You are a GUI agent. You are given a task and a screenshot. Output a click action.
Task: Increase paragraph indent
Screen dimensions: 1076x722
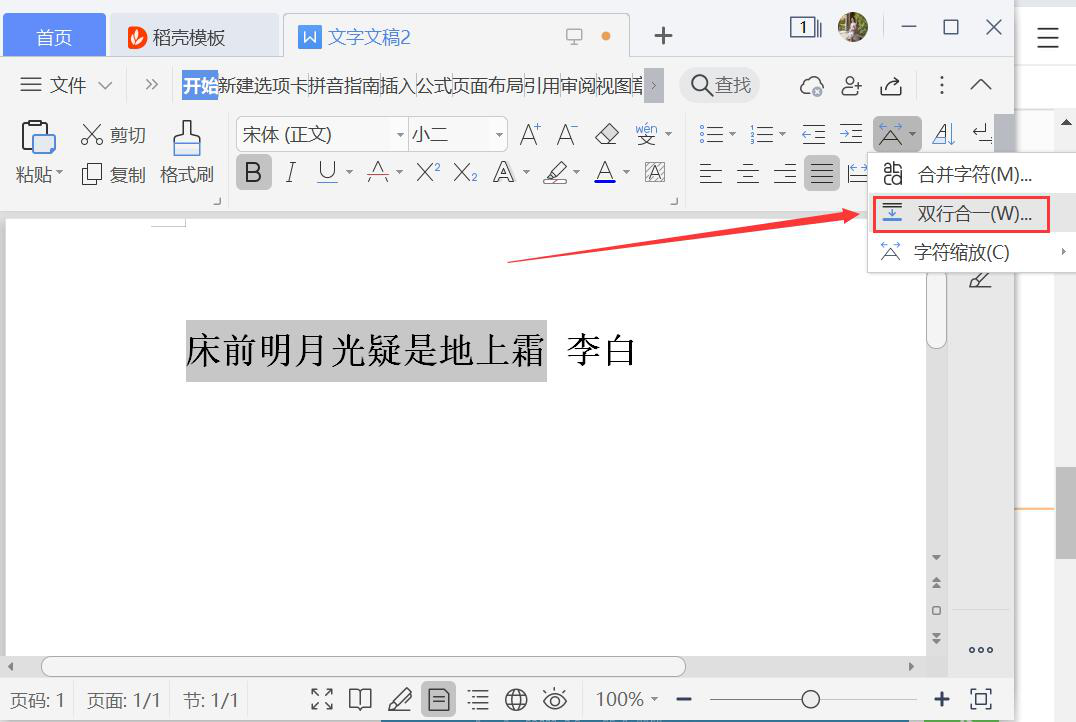[x=851, y=134]
